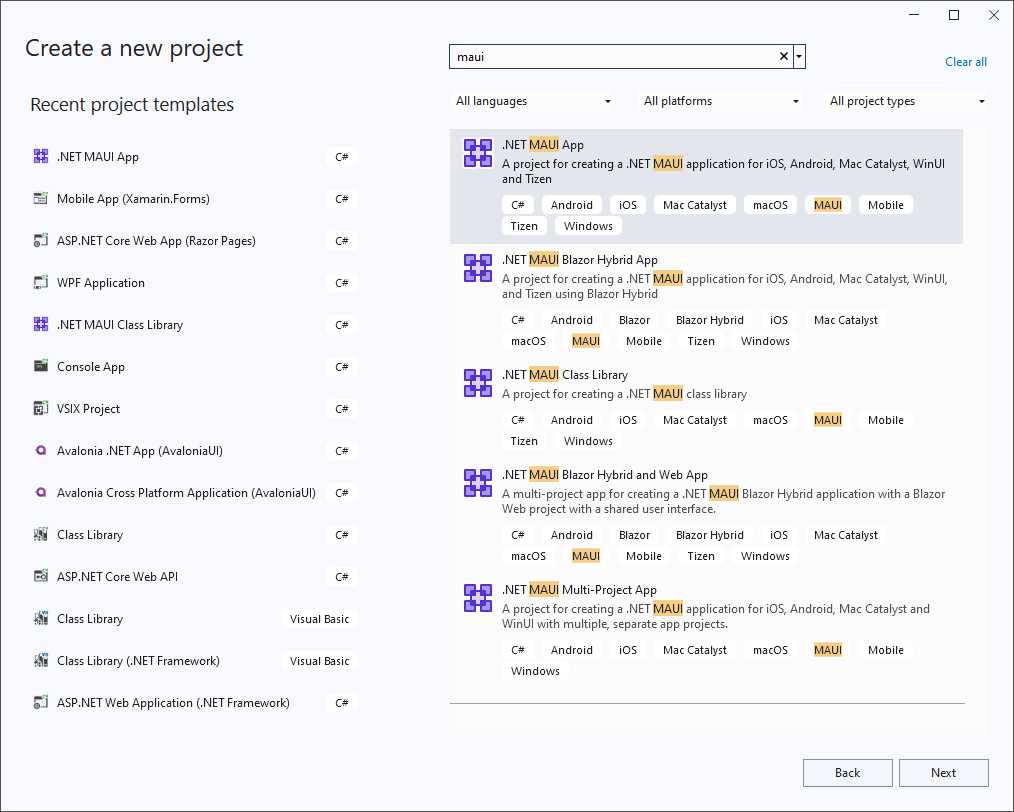This screenshot has width=1014, height=812.
Task: Click the Mac Catalyst tag under .NET MAUI App
Action: 695,205
